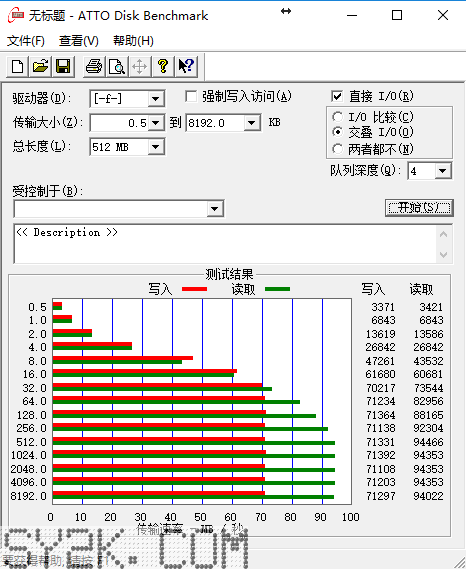Click inside the Description text box
The height and width of the screenshot is (569, 466).
pos(225,243)
